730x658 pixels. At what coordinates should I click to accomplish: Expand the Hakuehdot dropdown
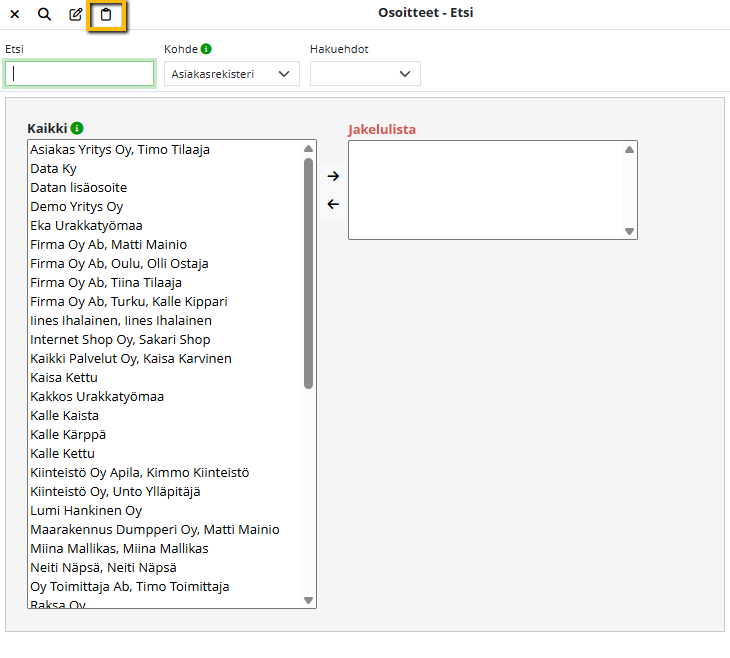[365, 74]
